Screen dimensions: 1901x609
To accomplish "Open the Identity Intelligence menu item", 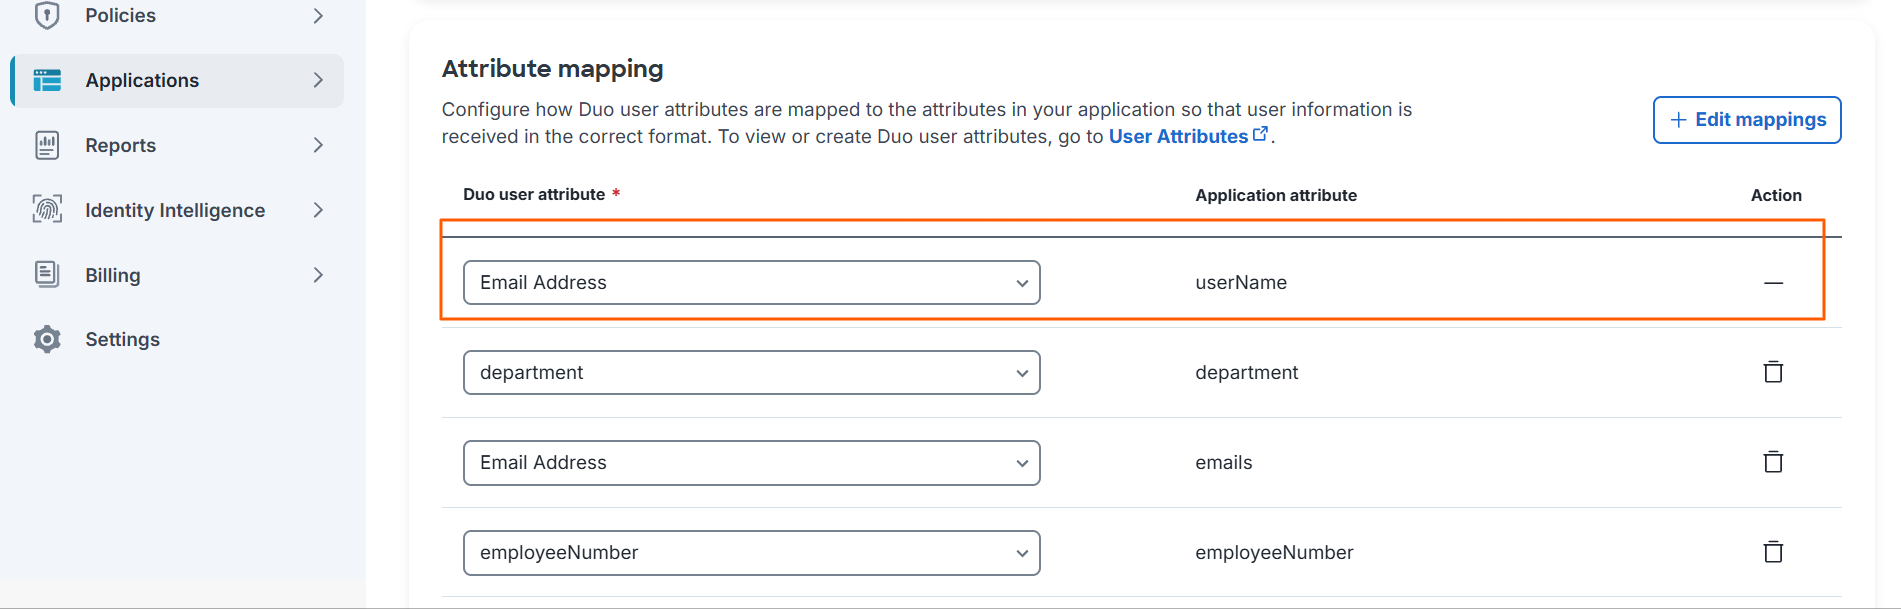I will pos(178,210).
